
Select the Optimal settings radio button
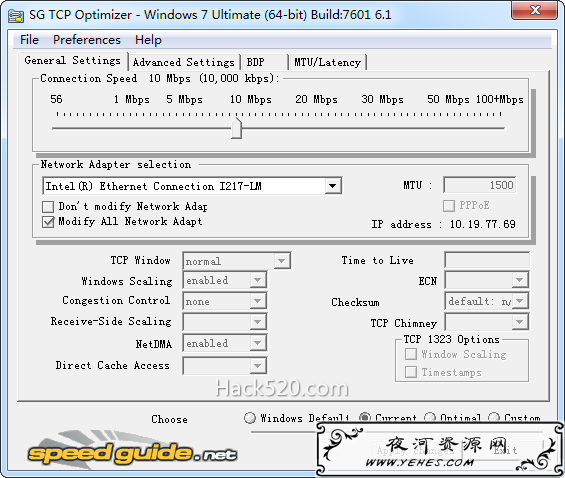[x=430, y=418]
